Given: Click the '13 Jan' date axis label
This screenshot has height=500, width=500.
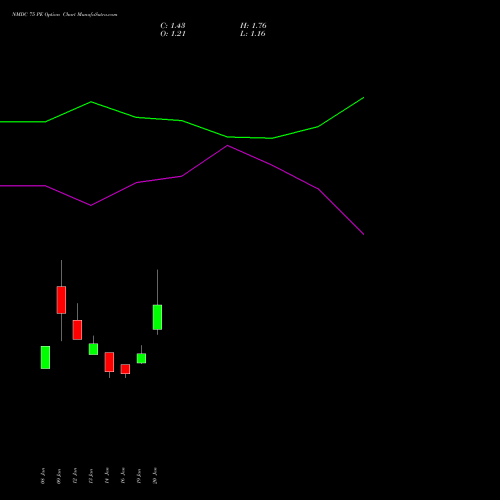Looking at the screenshot, I should (x=91, y=476).
